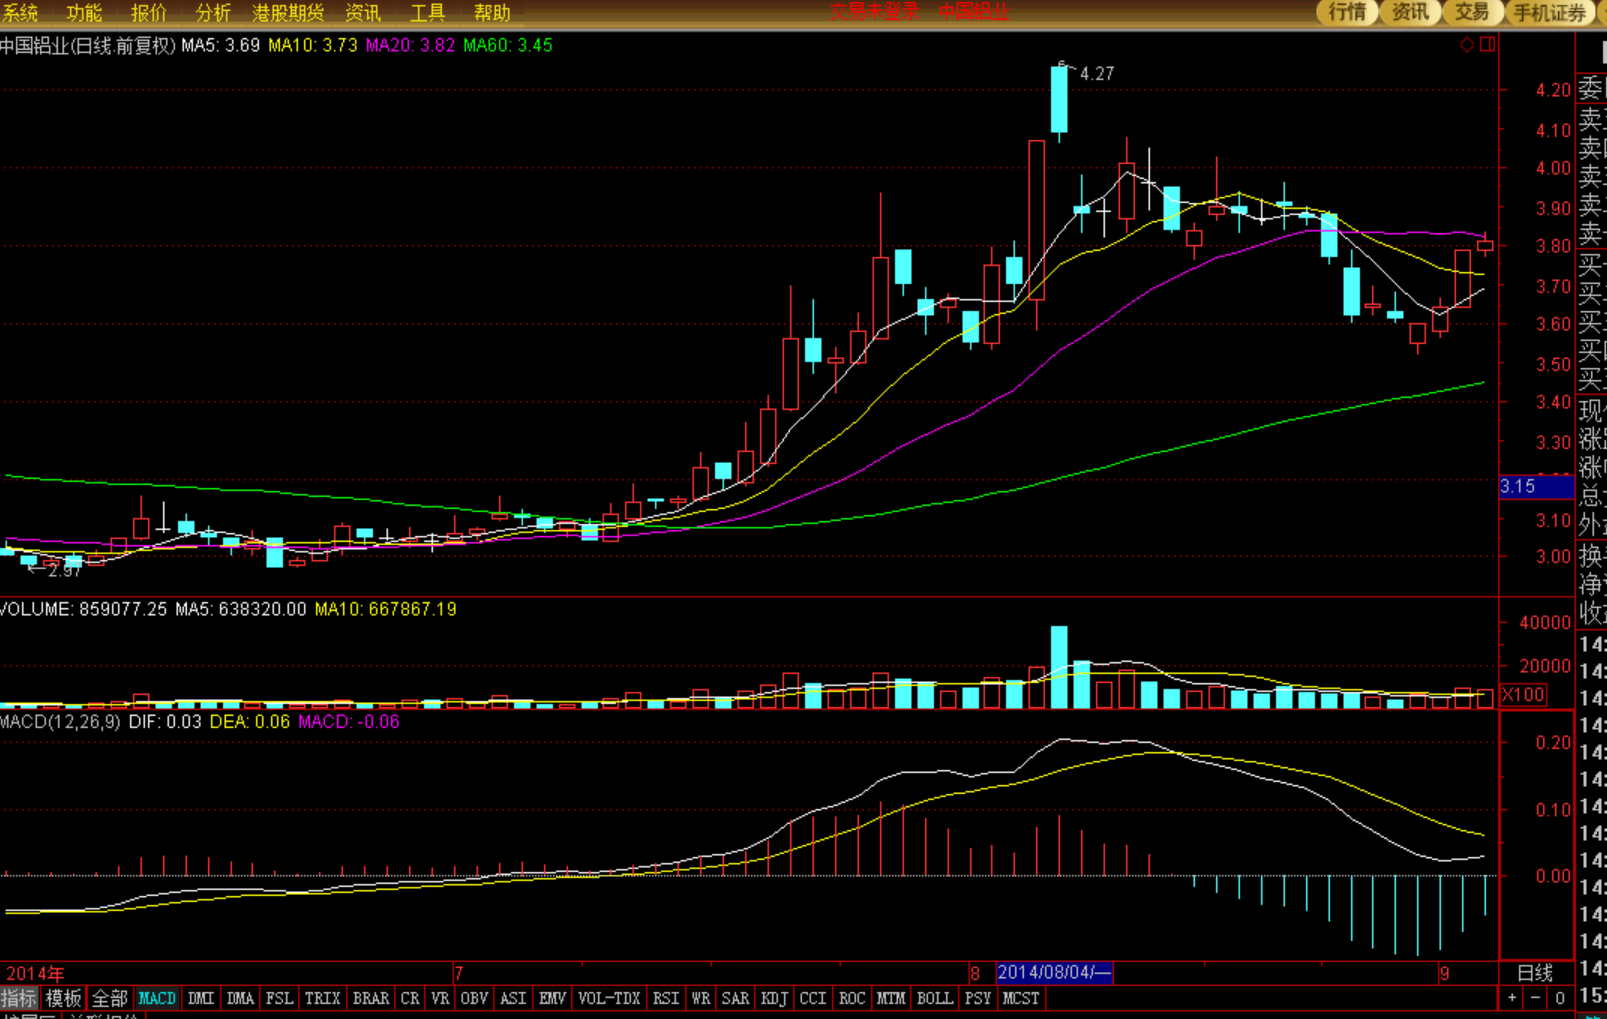1607x1019 pixels.
Task: Click the red diamond icon above chart
Action: click(x=1467, y=45)
